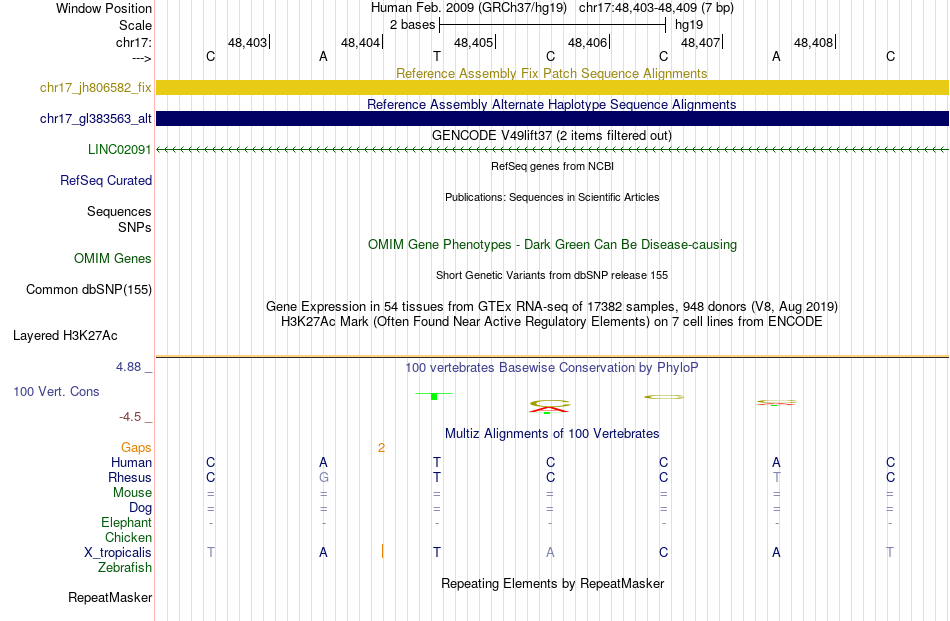Click the Rhesus species label
Image resolution: width=950 pixels, height=621 pixels.
pyautogui.click(x=130, y=478)
